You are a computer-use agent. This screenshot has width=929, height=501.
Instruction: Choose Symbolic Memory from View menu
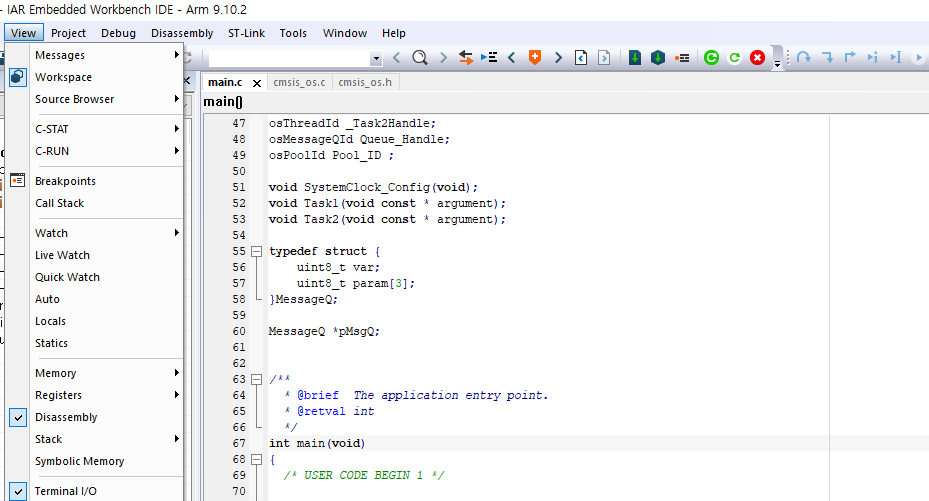tap(79, 461)
